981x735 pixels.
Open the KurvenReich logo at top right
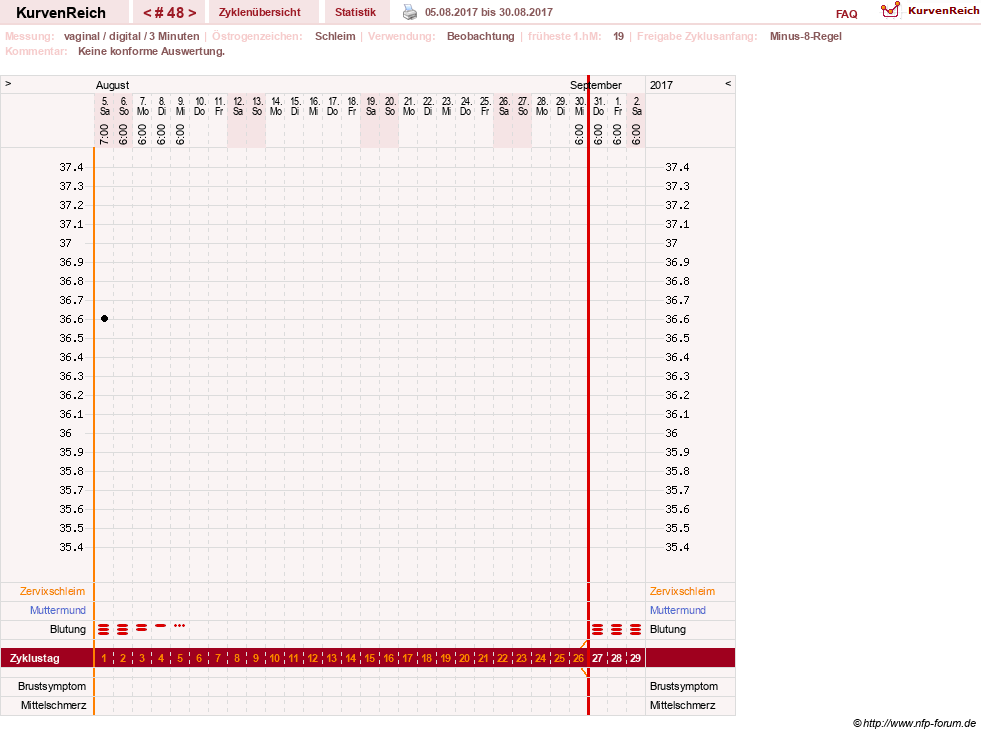pos(890,10)
